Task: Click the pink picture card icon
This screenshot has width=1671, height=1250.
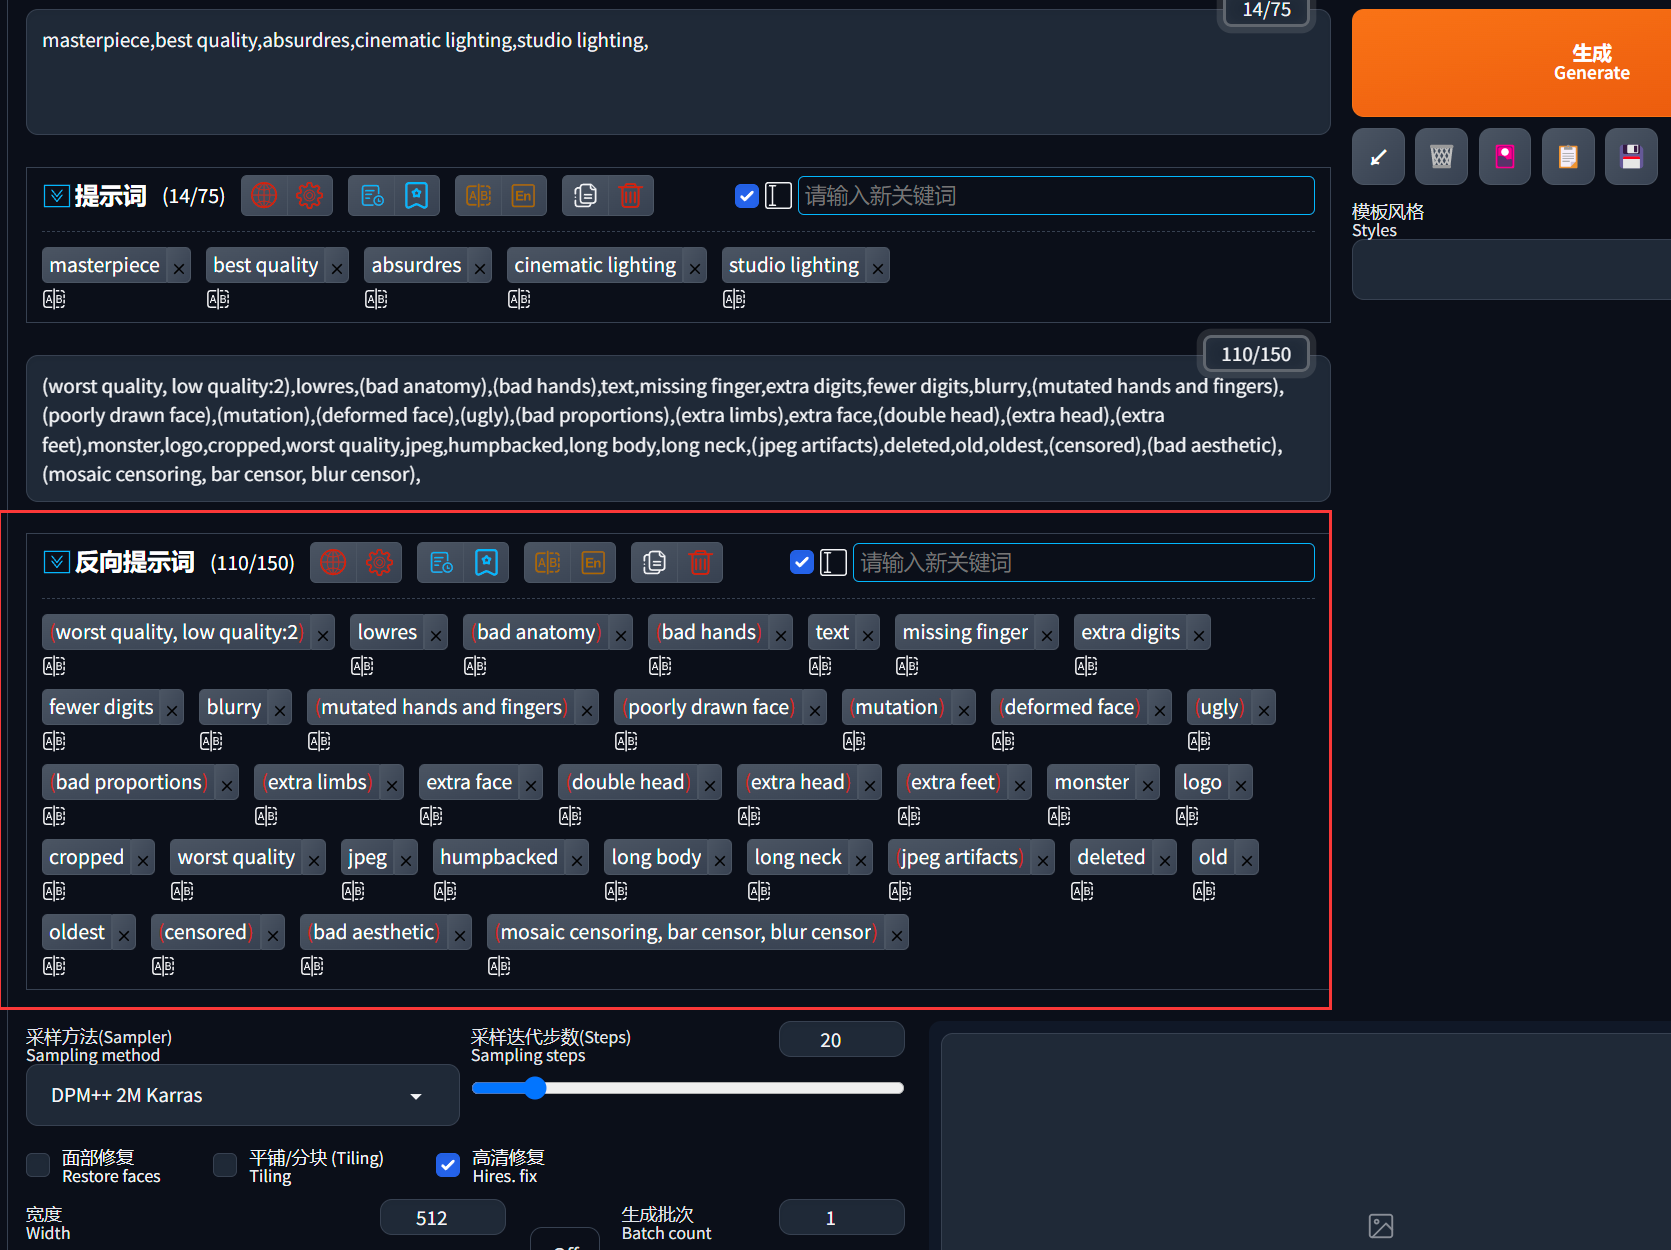Action: (x=1504, y=157)
